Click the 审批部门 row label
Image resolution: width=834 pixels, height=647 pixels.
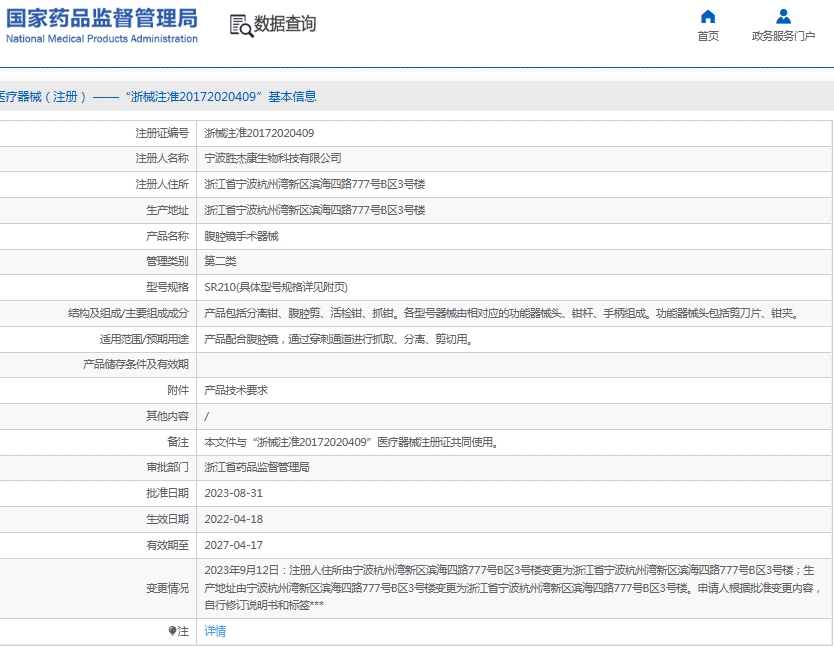168,467
